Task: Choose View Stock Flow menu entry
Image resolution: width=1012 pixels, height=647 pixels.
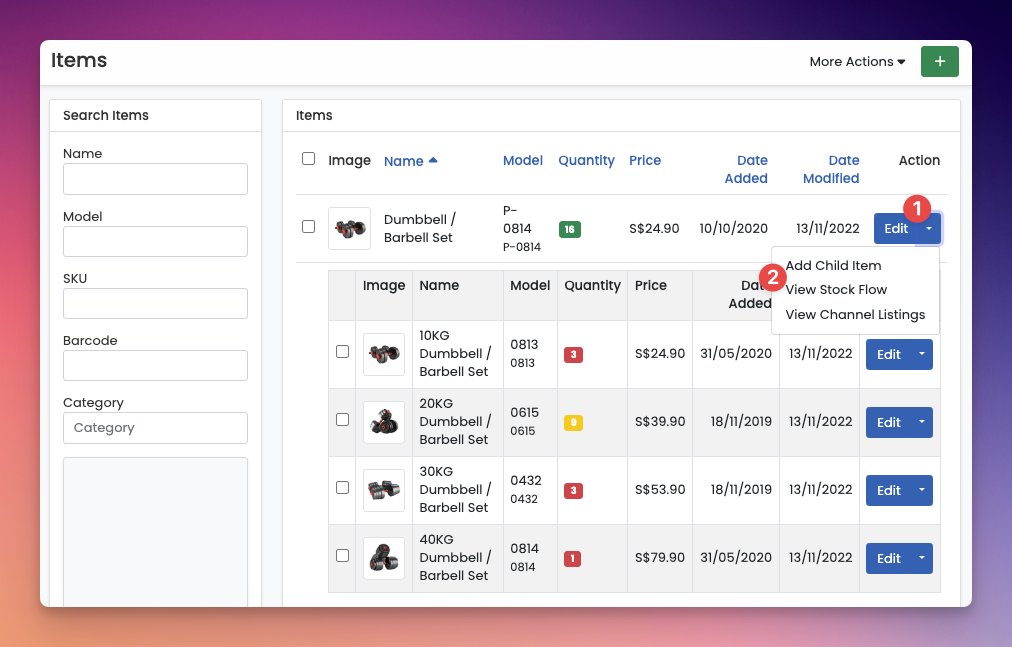Action: pos(836,290)
